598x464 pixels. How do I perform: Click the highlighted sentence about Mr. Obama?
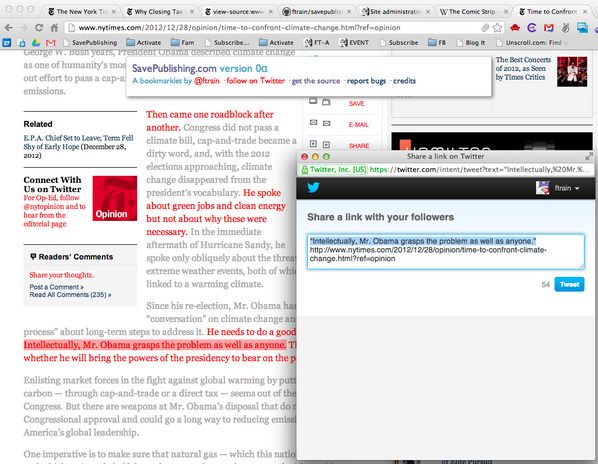(155, 345)
